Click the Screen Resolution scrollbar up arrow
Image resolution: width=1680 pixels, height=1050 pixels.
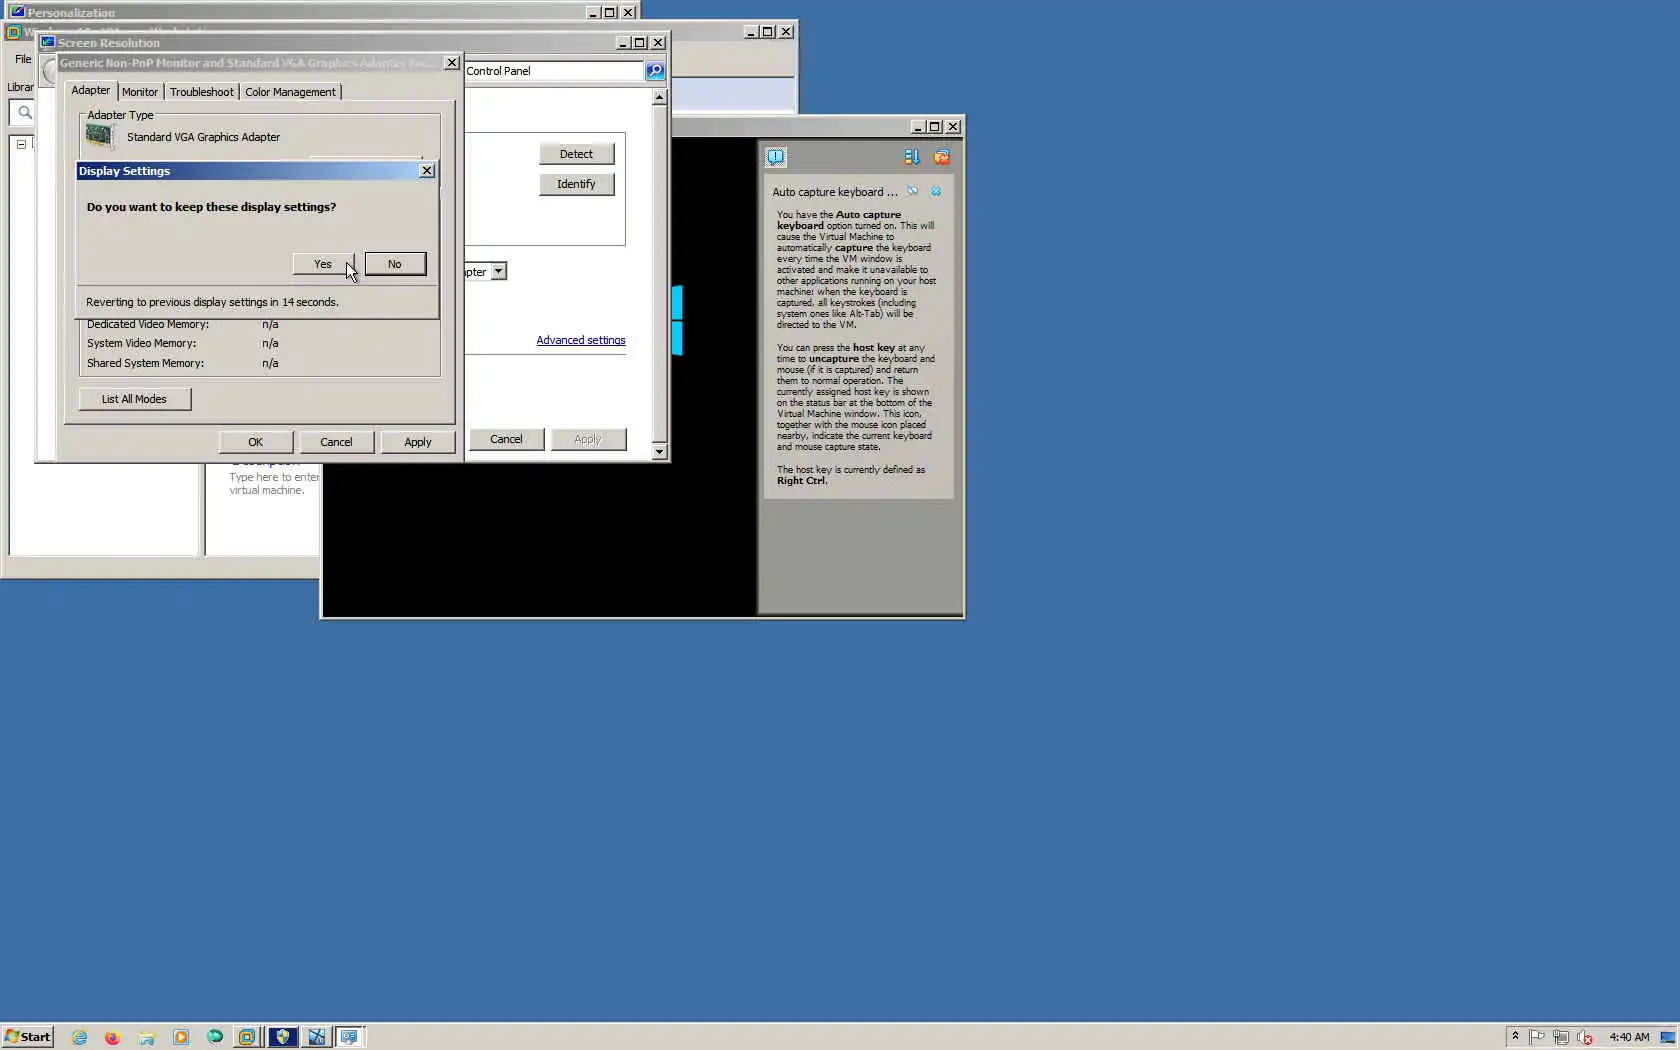pos(659,97)
